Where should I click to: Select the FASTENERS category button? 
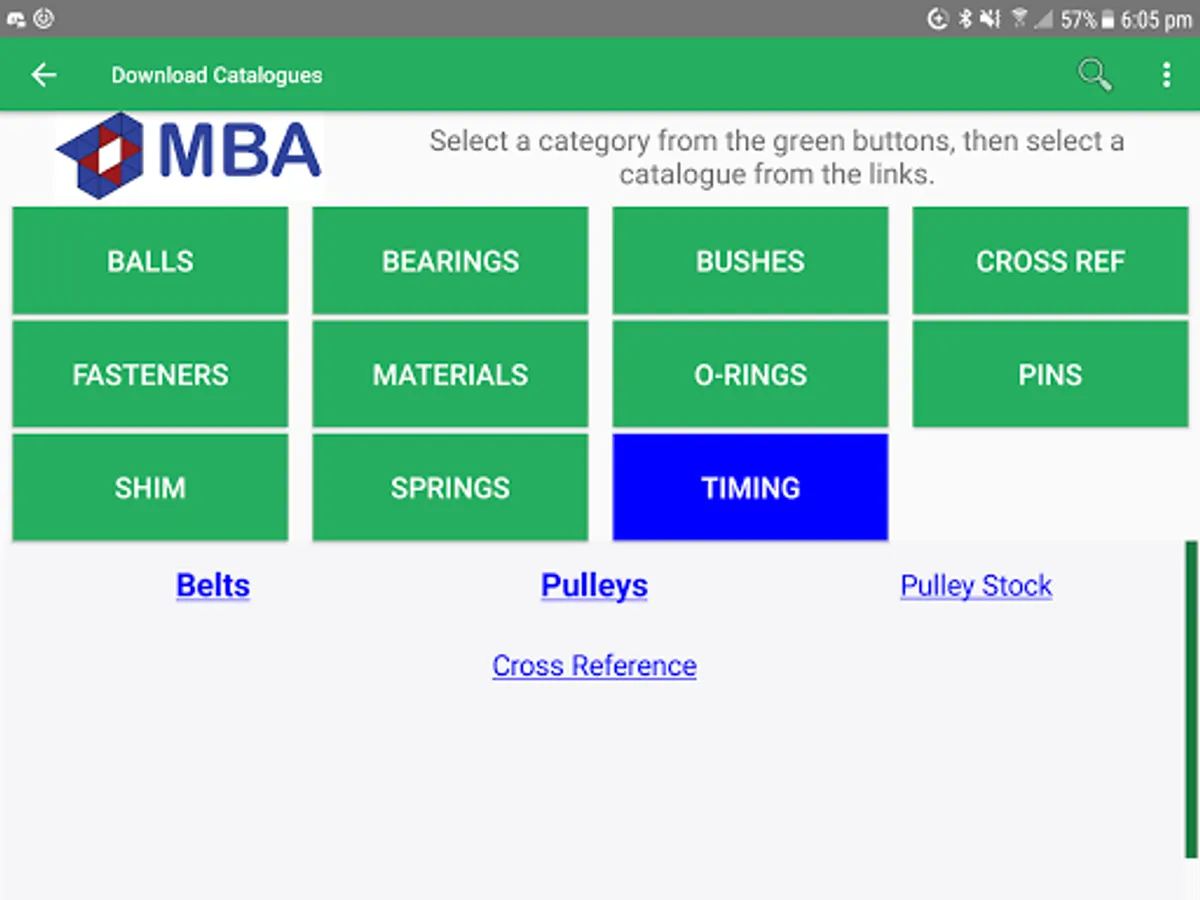[x=150, y=375]
